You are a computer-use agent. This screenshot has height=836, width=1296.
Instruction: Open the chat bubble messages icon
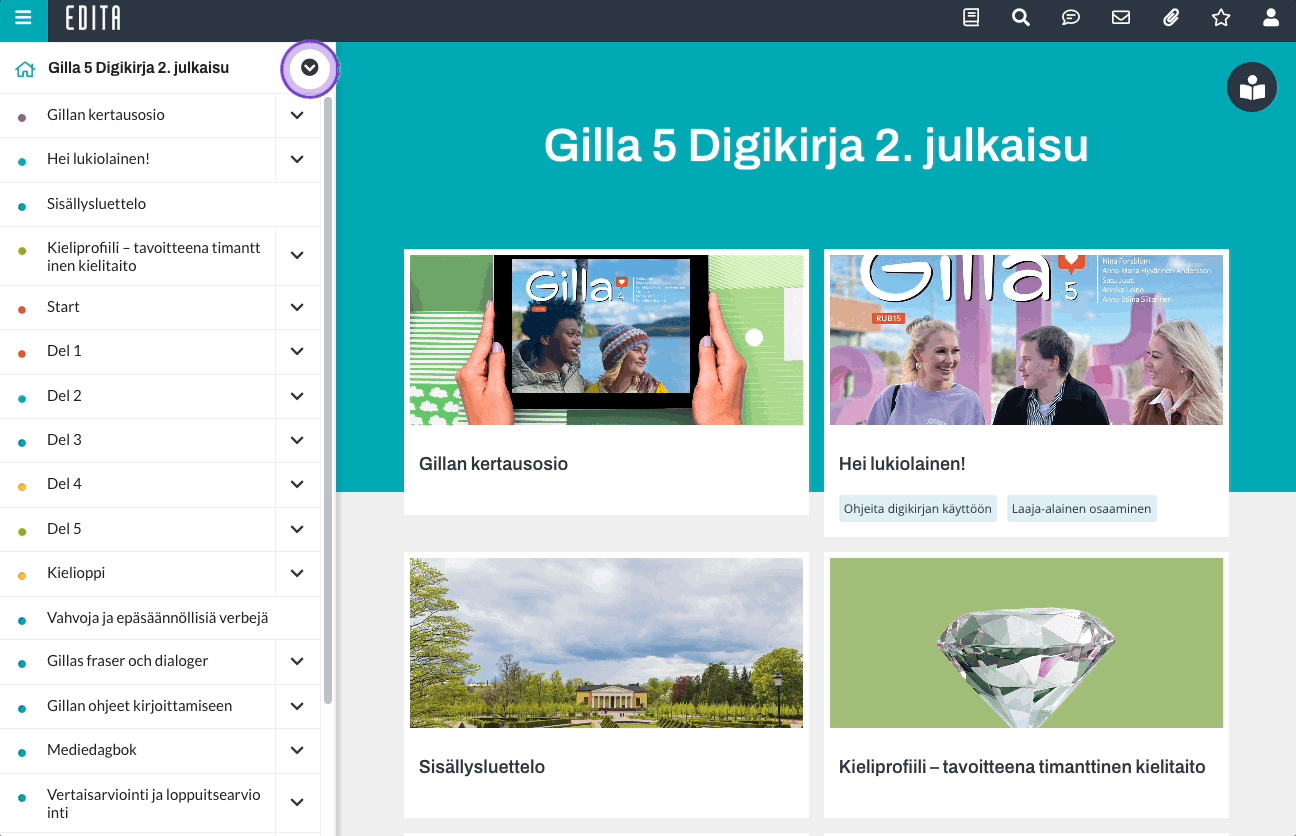click(x=1071, y=17)
